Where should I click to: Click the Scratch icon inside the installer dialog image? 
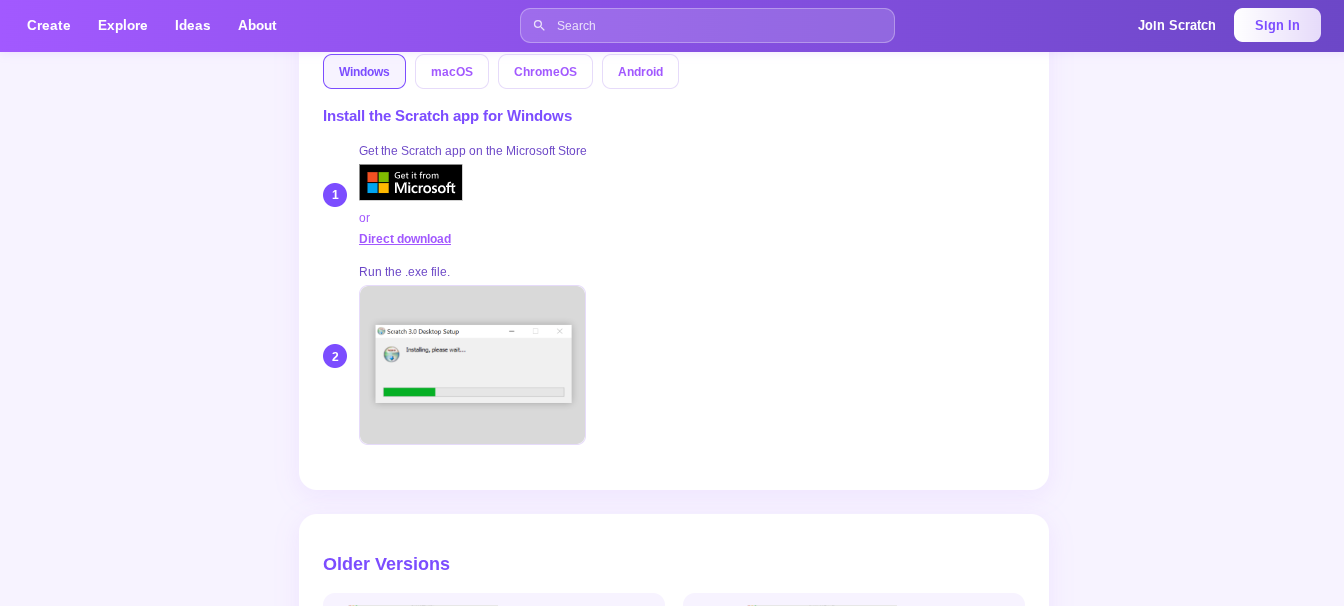[391, 354]
